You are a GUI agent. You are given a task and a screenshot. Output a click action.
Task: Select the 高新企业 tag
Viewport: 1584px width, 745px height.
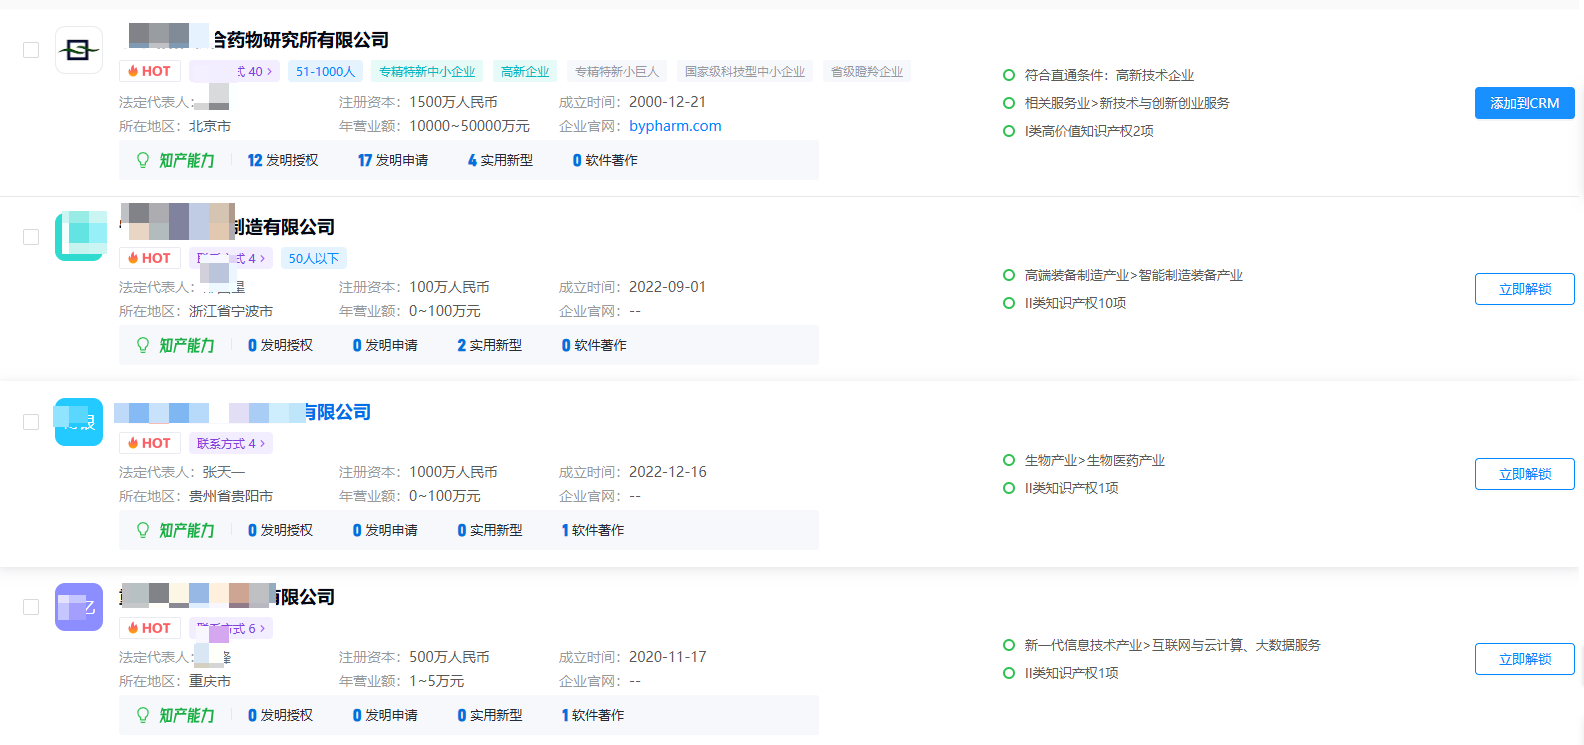pos(525,71)
